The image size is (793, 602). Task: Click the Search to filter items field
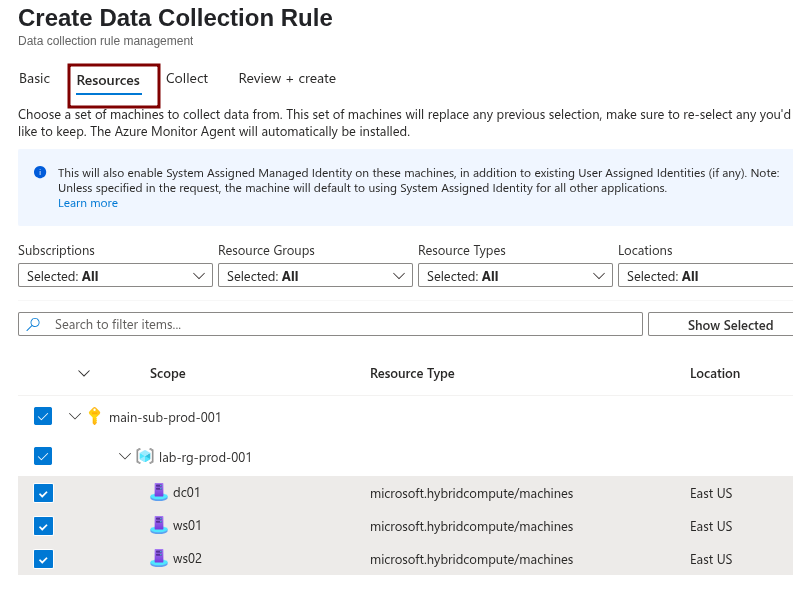click(x=330, y=324)
